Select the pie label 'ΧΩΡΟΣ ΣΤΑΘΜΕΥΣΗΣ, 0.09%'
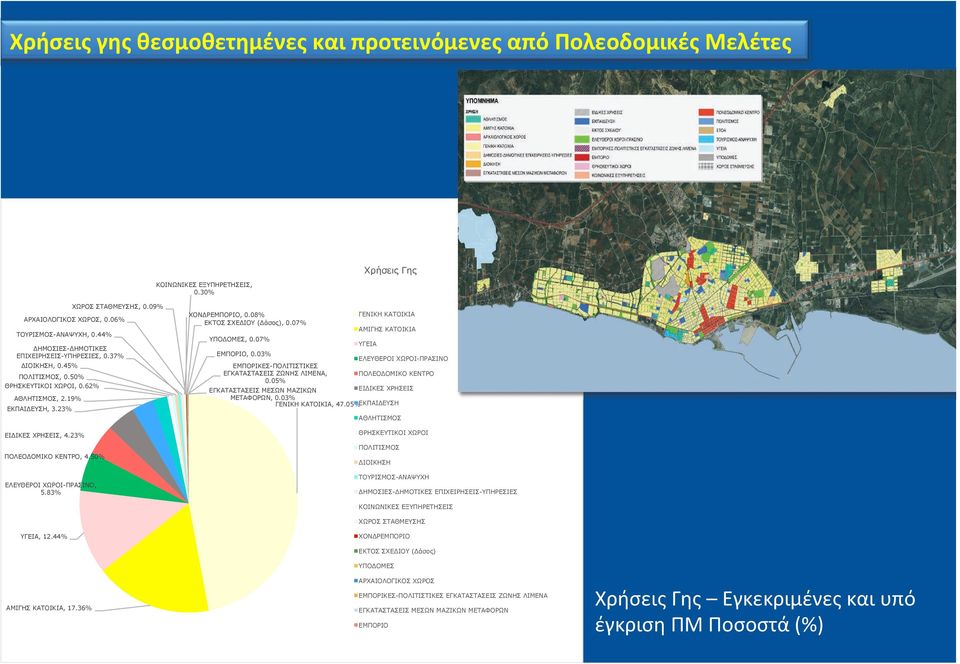The height and width of the screenshot is (664, 960). [x=117, y=307]
